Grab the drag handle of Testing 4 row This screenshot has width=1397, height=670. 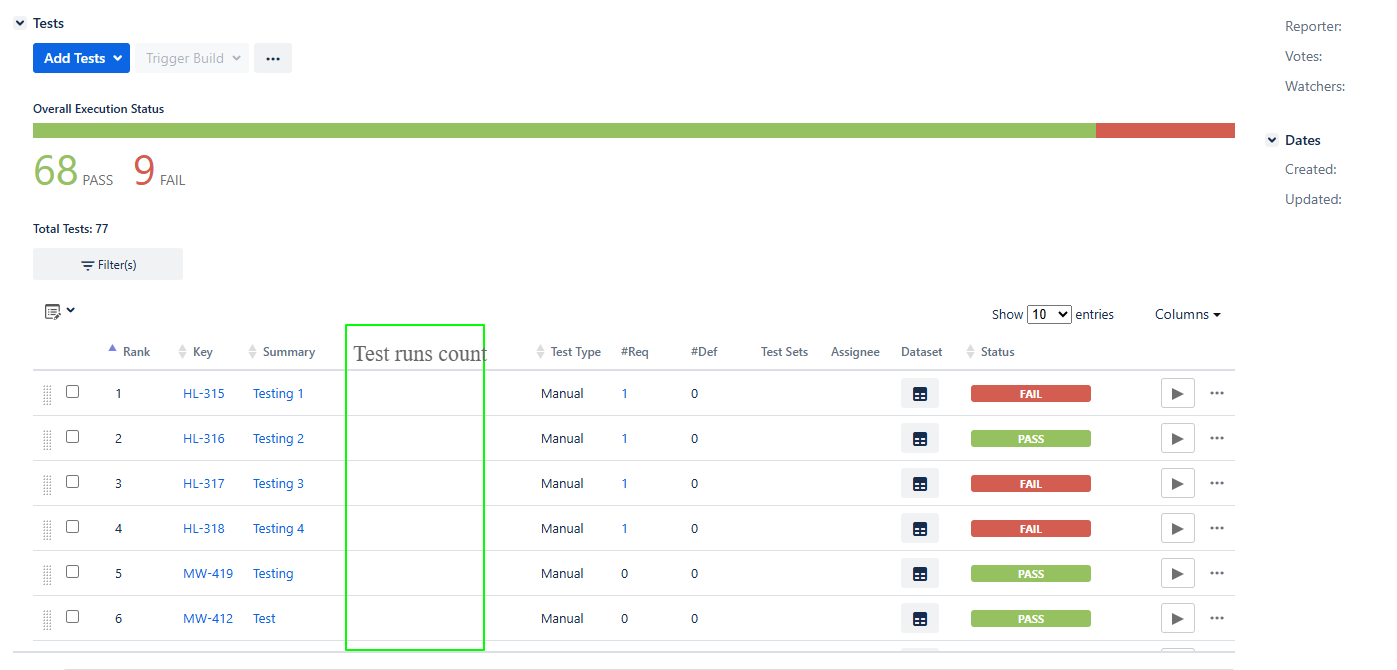coord(47,530)
